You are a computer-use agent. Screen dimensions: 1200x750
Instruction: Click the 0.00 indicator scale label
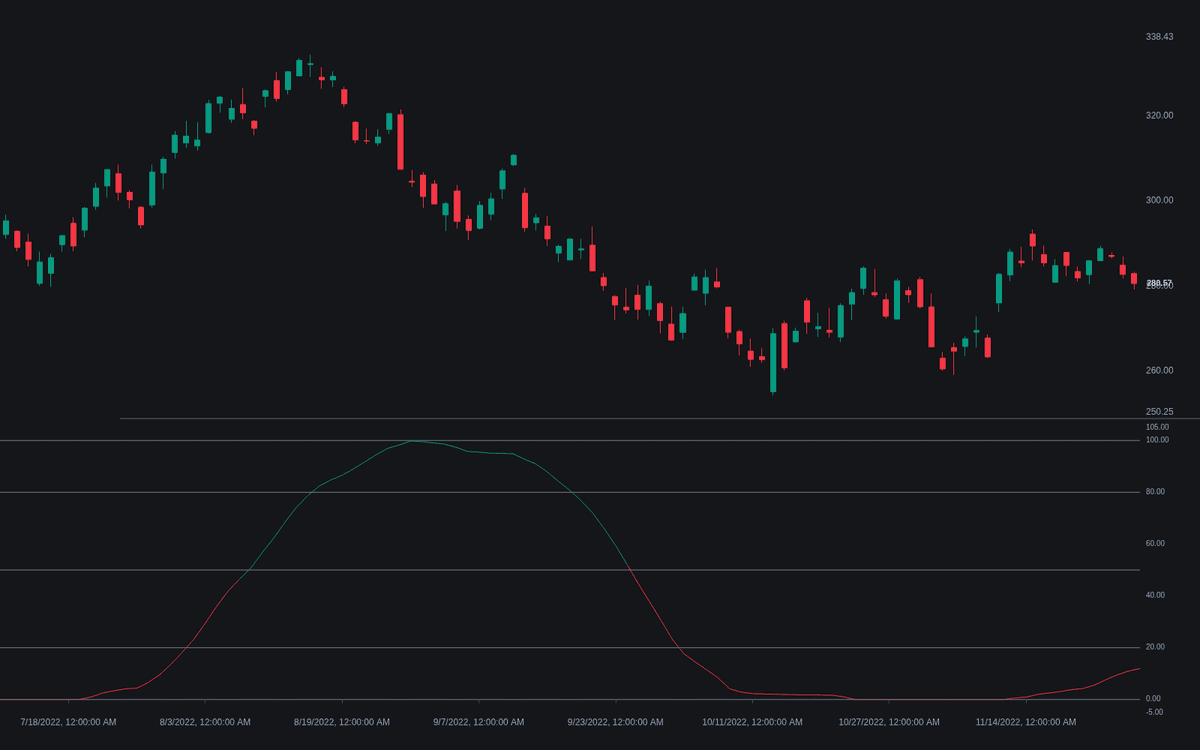[x=1153, y=699]
